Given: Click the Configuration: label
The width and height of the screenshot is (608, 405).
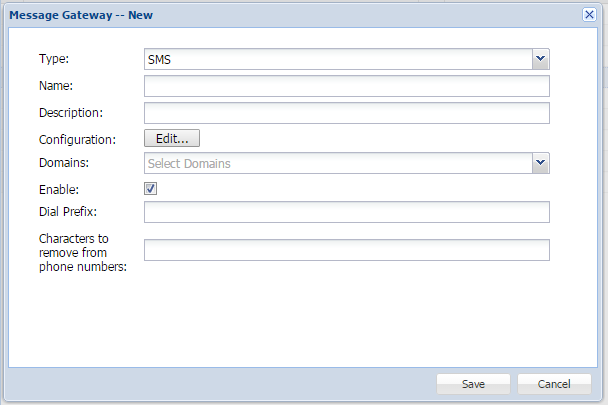Looking at the screenshot, I should coord(78,139).
